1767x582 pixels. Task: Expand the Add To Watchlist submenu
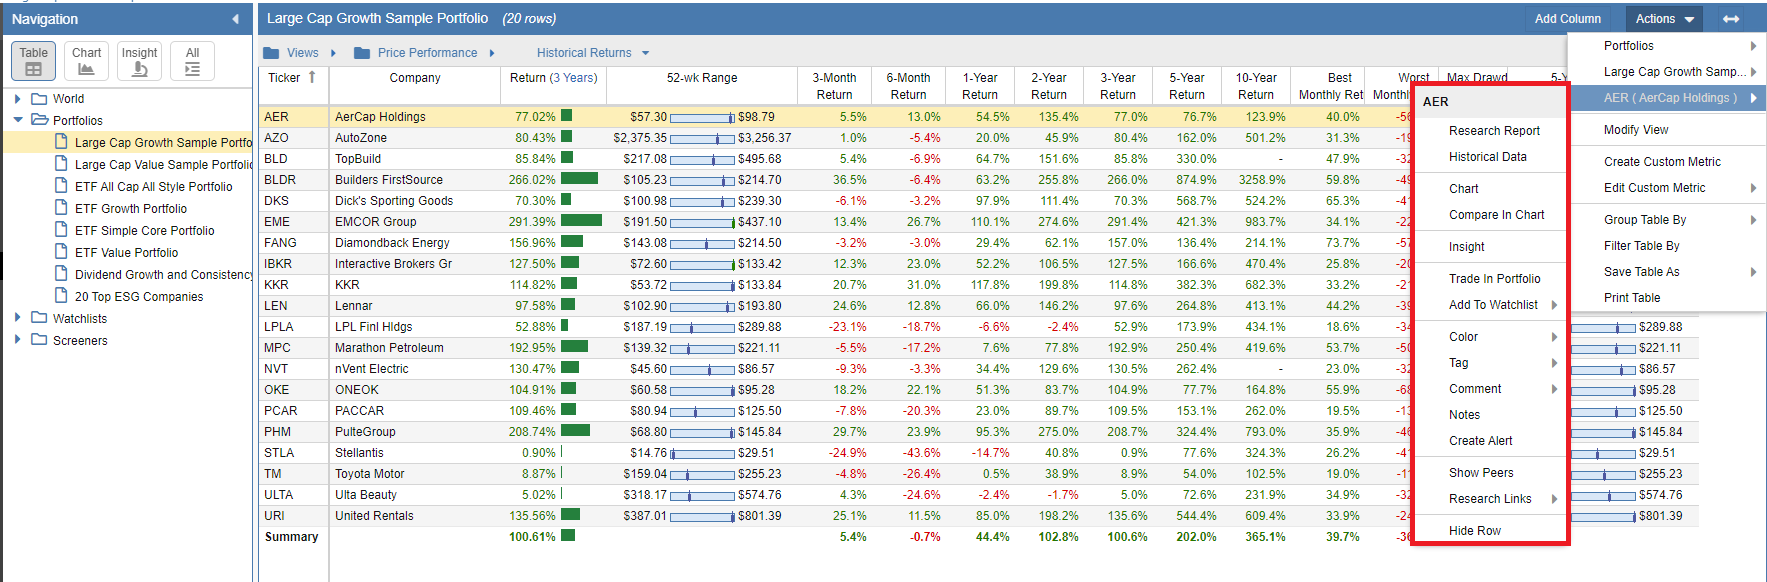(1554, 305)
